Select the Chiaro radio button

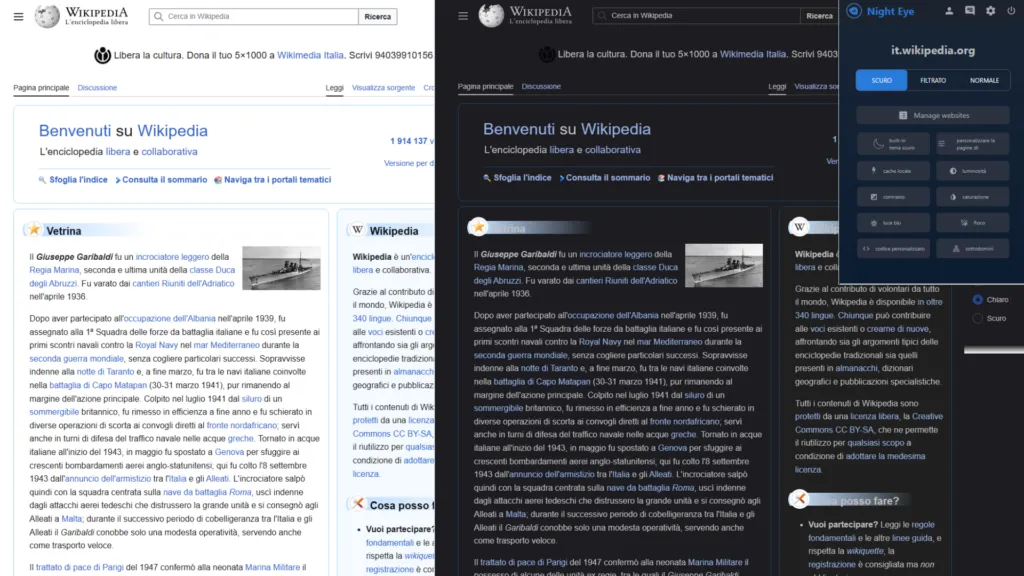tap(976, 298)
